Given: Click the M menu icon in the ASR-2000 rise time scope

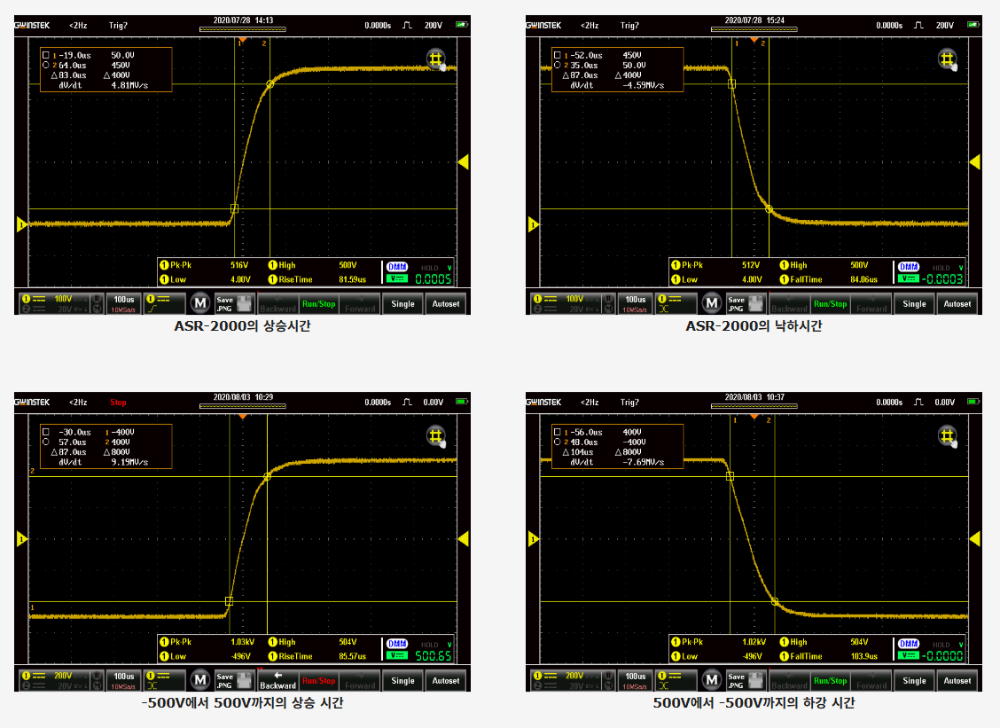Looking at the screenshot, I should pos(200,304).
